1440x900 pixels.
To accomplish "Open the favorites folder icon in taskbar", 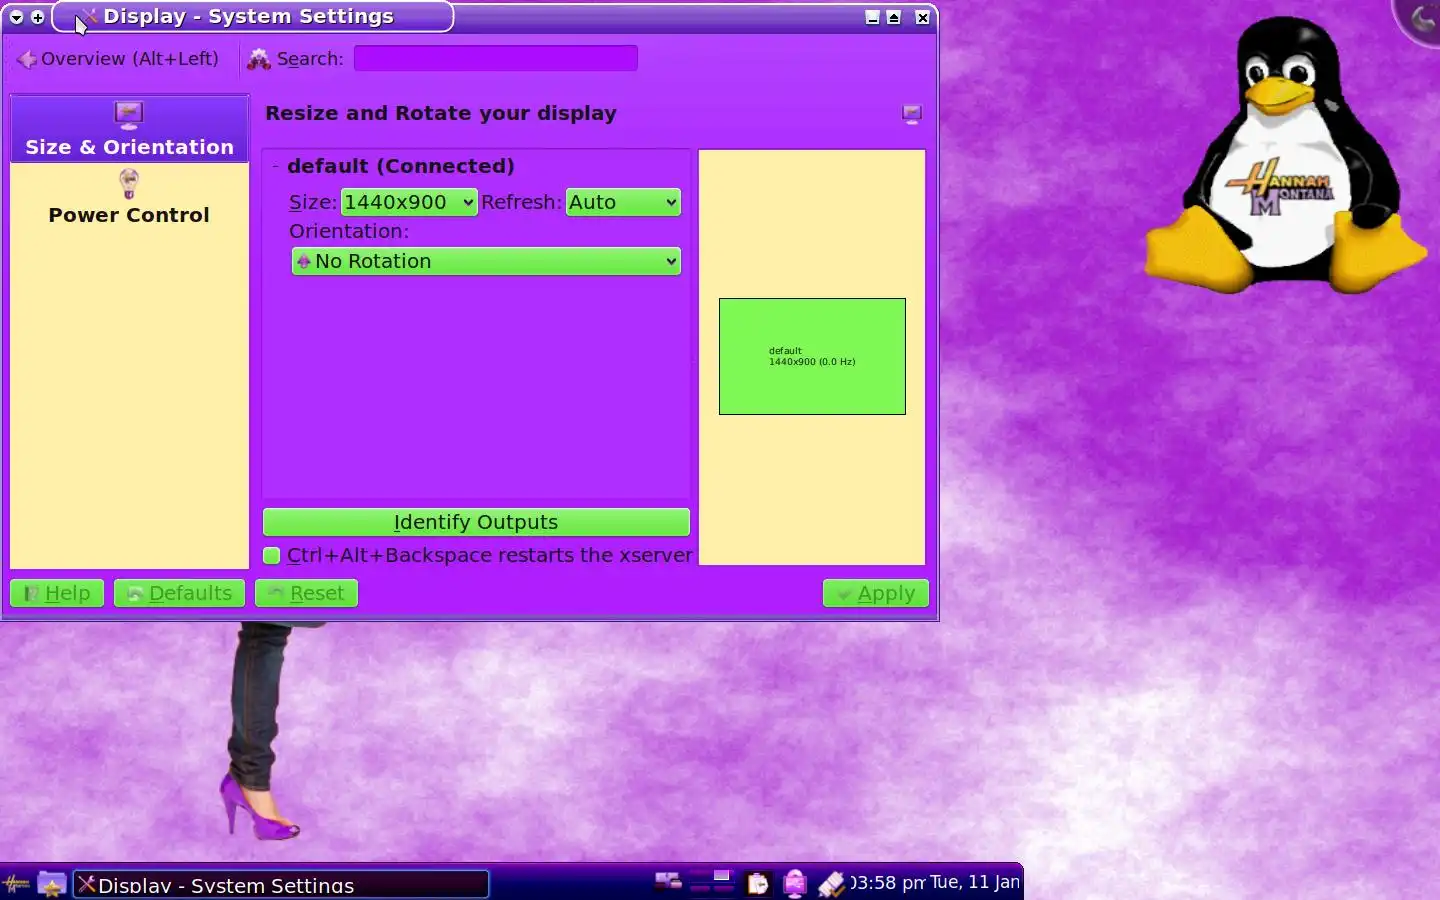I will [51, 884].
